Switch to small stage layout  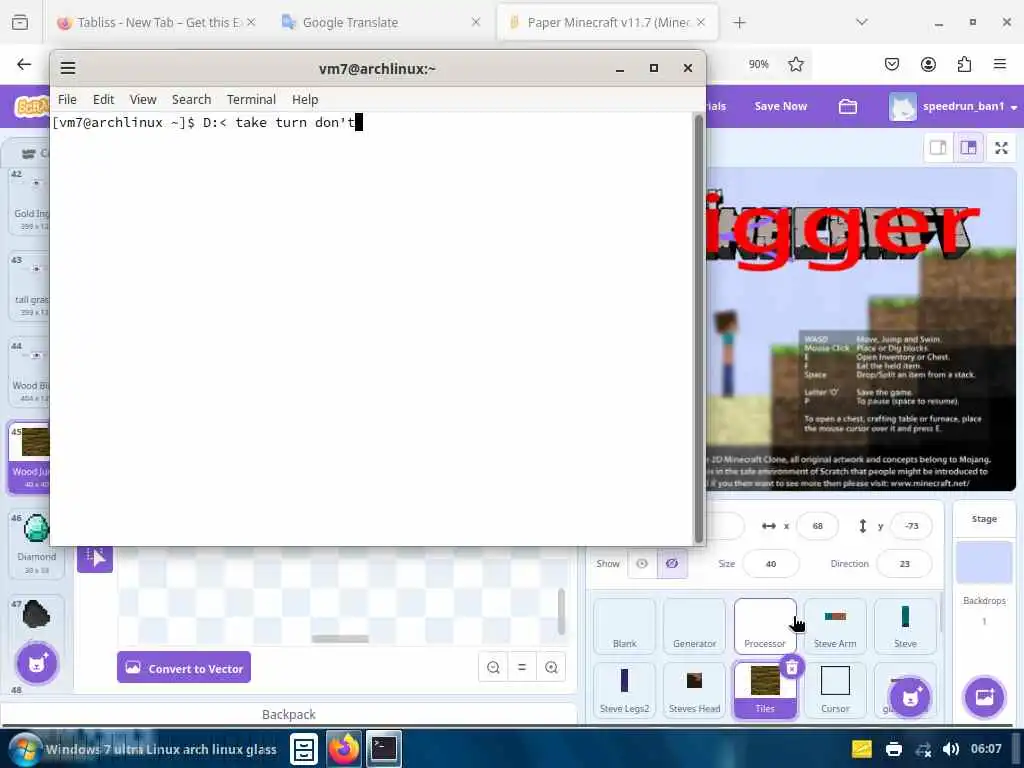tap(938, 148)
